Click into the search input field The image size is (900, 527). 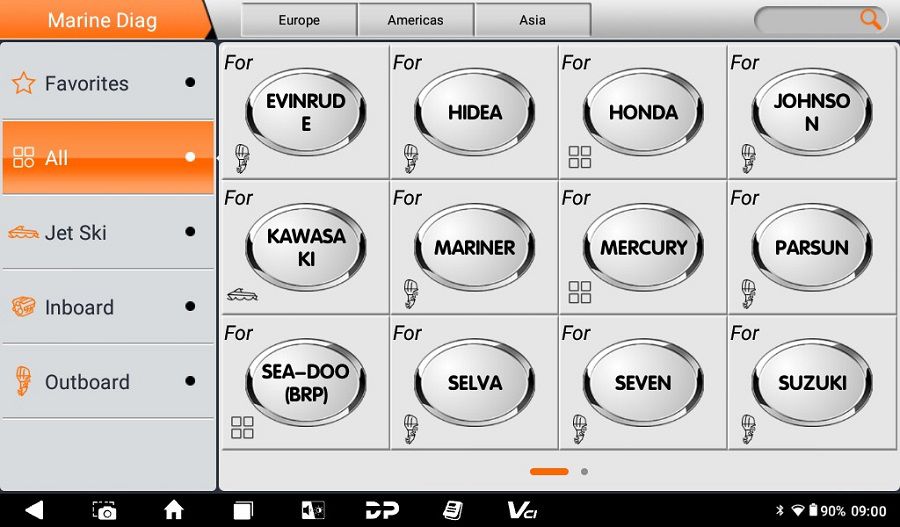805,19
